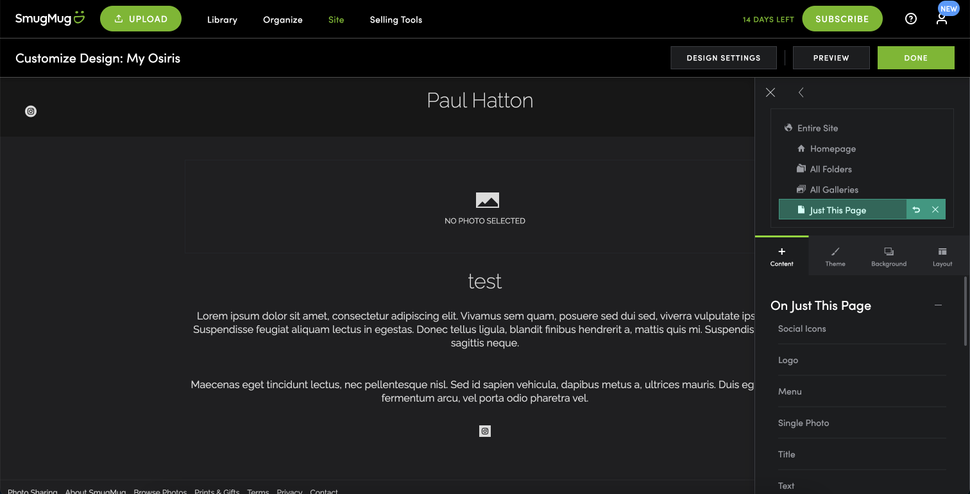Open the account profile icon
970x494 pixels.
tap(942, 19)
